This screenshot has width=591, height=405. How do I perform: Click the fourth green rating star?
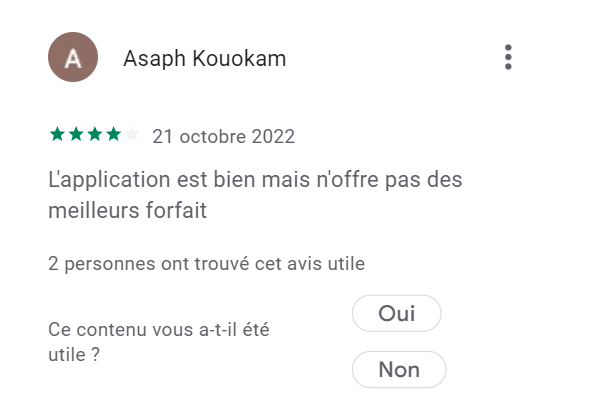[113, 134]
